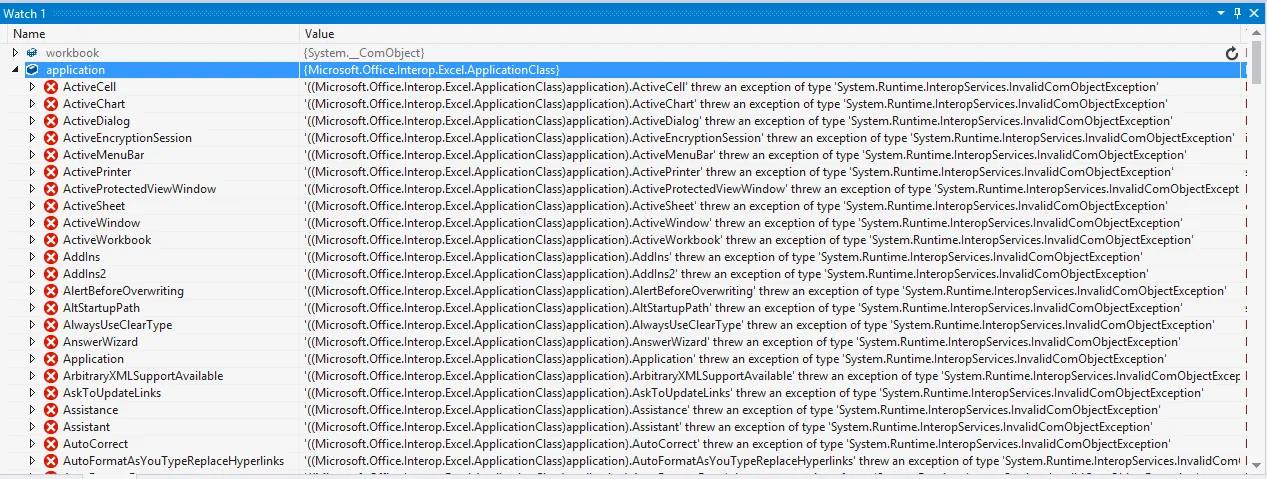Click the error icon beside ActiveWorkbook
This screenshot has width=1267, height=479.
point(51,240)
